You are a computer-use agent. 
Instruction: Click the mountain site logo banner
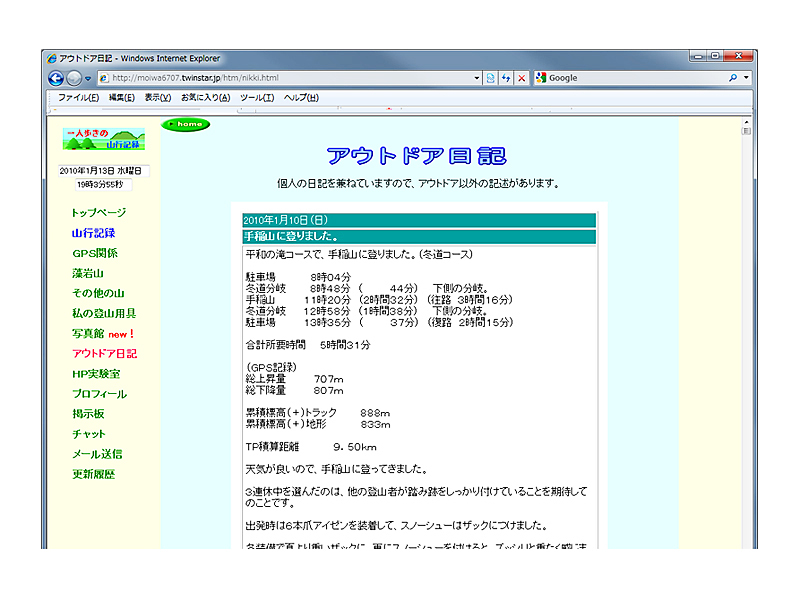(104, 139)
